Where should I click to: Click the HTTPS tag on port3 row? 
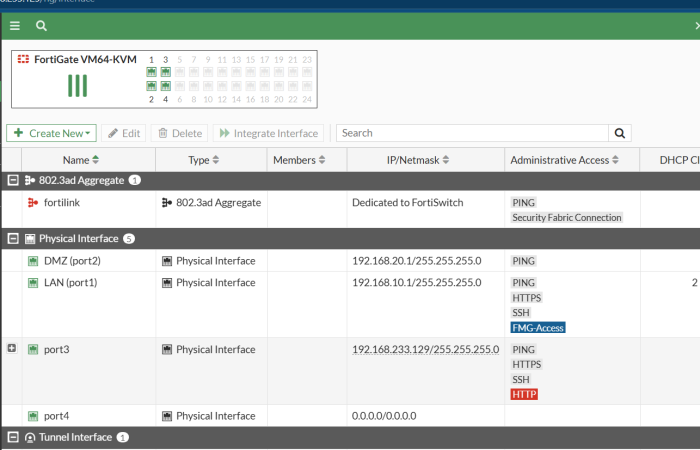tap(527, 364)
